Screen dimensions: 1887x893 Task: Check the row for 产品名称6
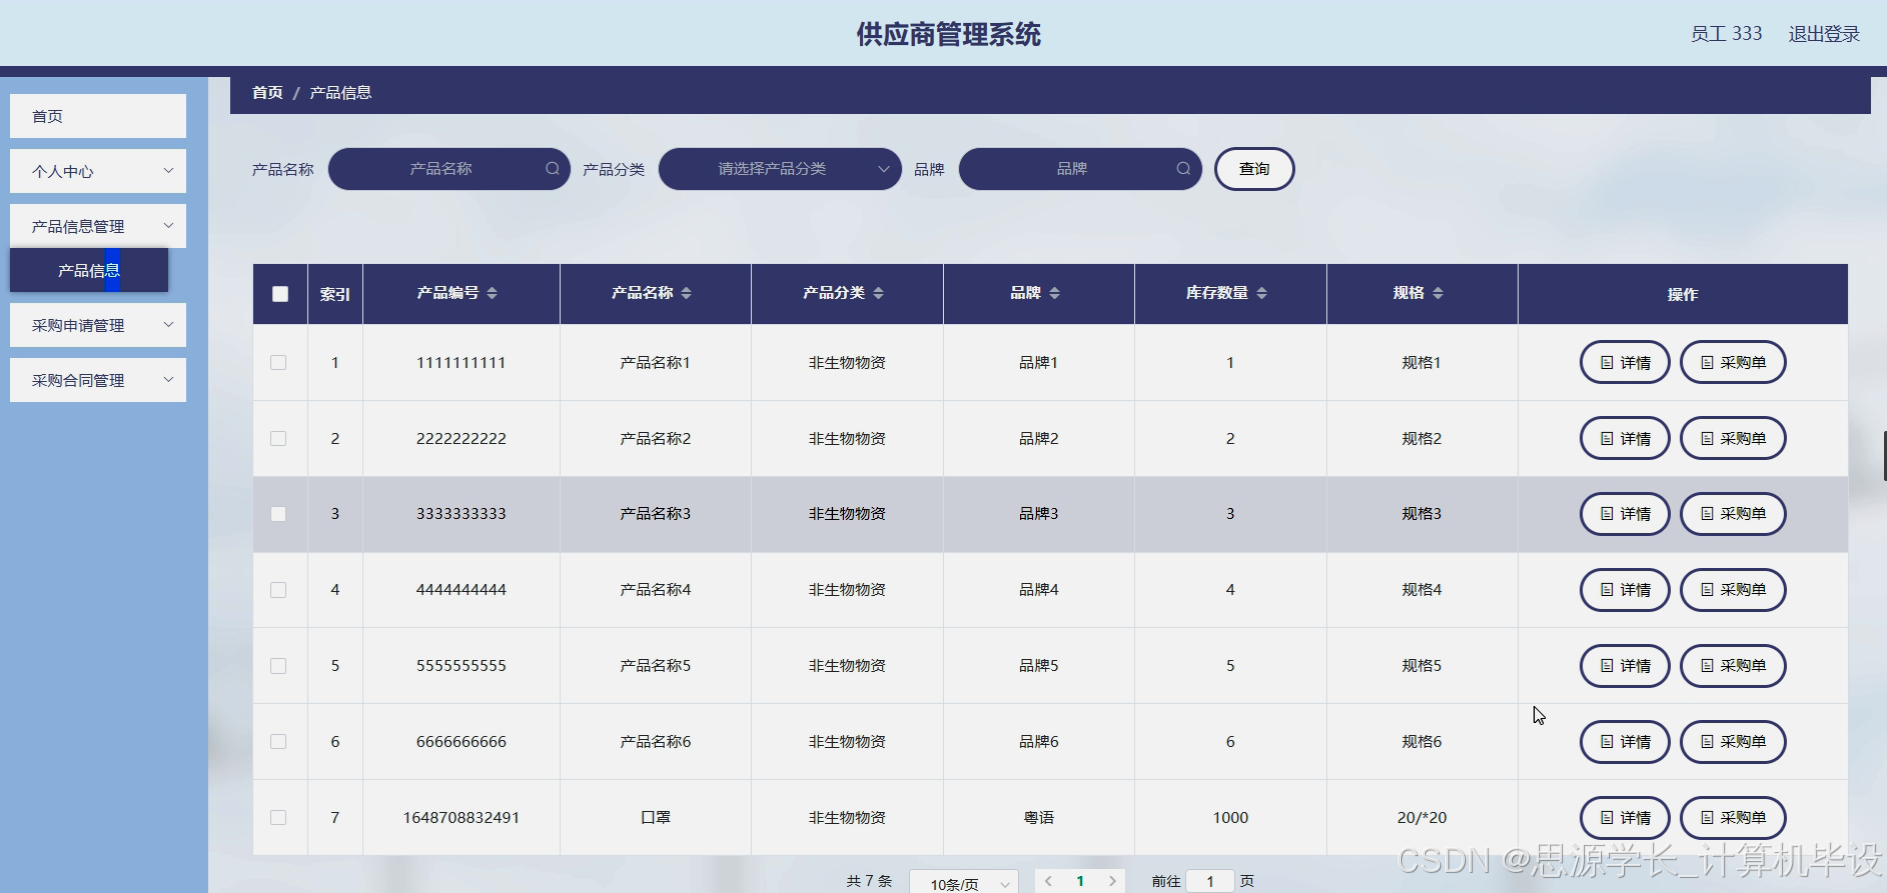(279, 742)
